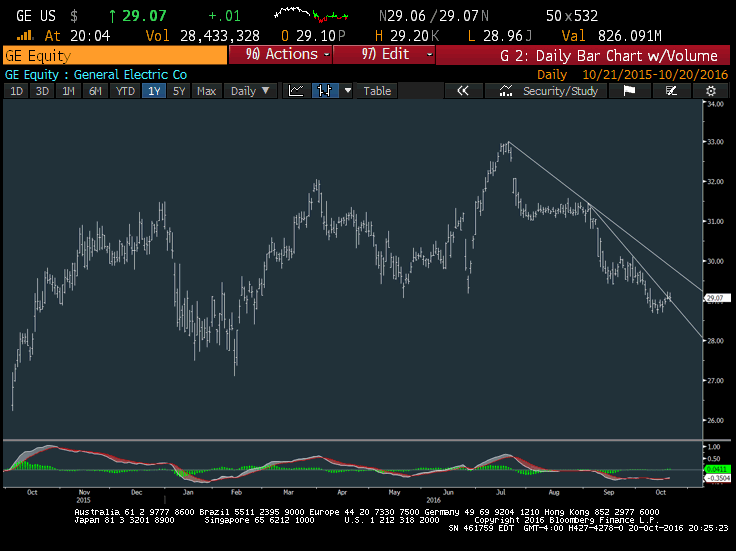Collapse panel with the double chevron button

[463, 91]
